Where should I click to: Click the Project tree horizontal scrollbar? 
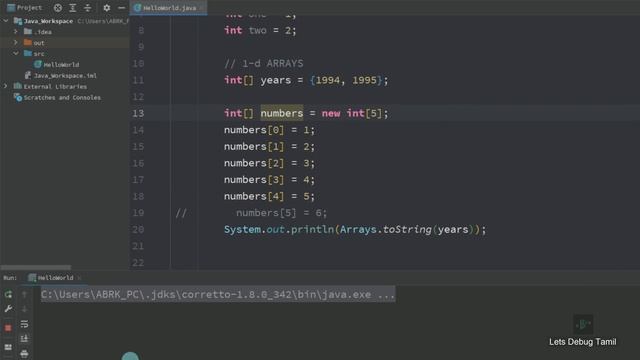click(36, 267)
